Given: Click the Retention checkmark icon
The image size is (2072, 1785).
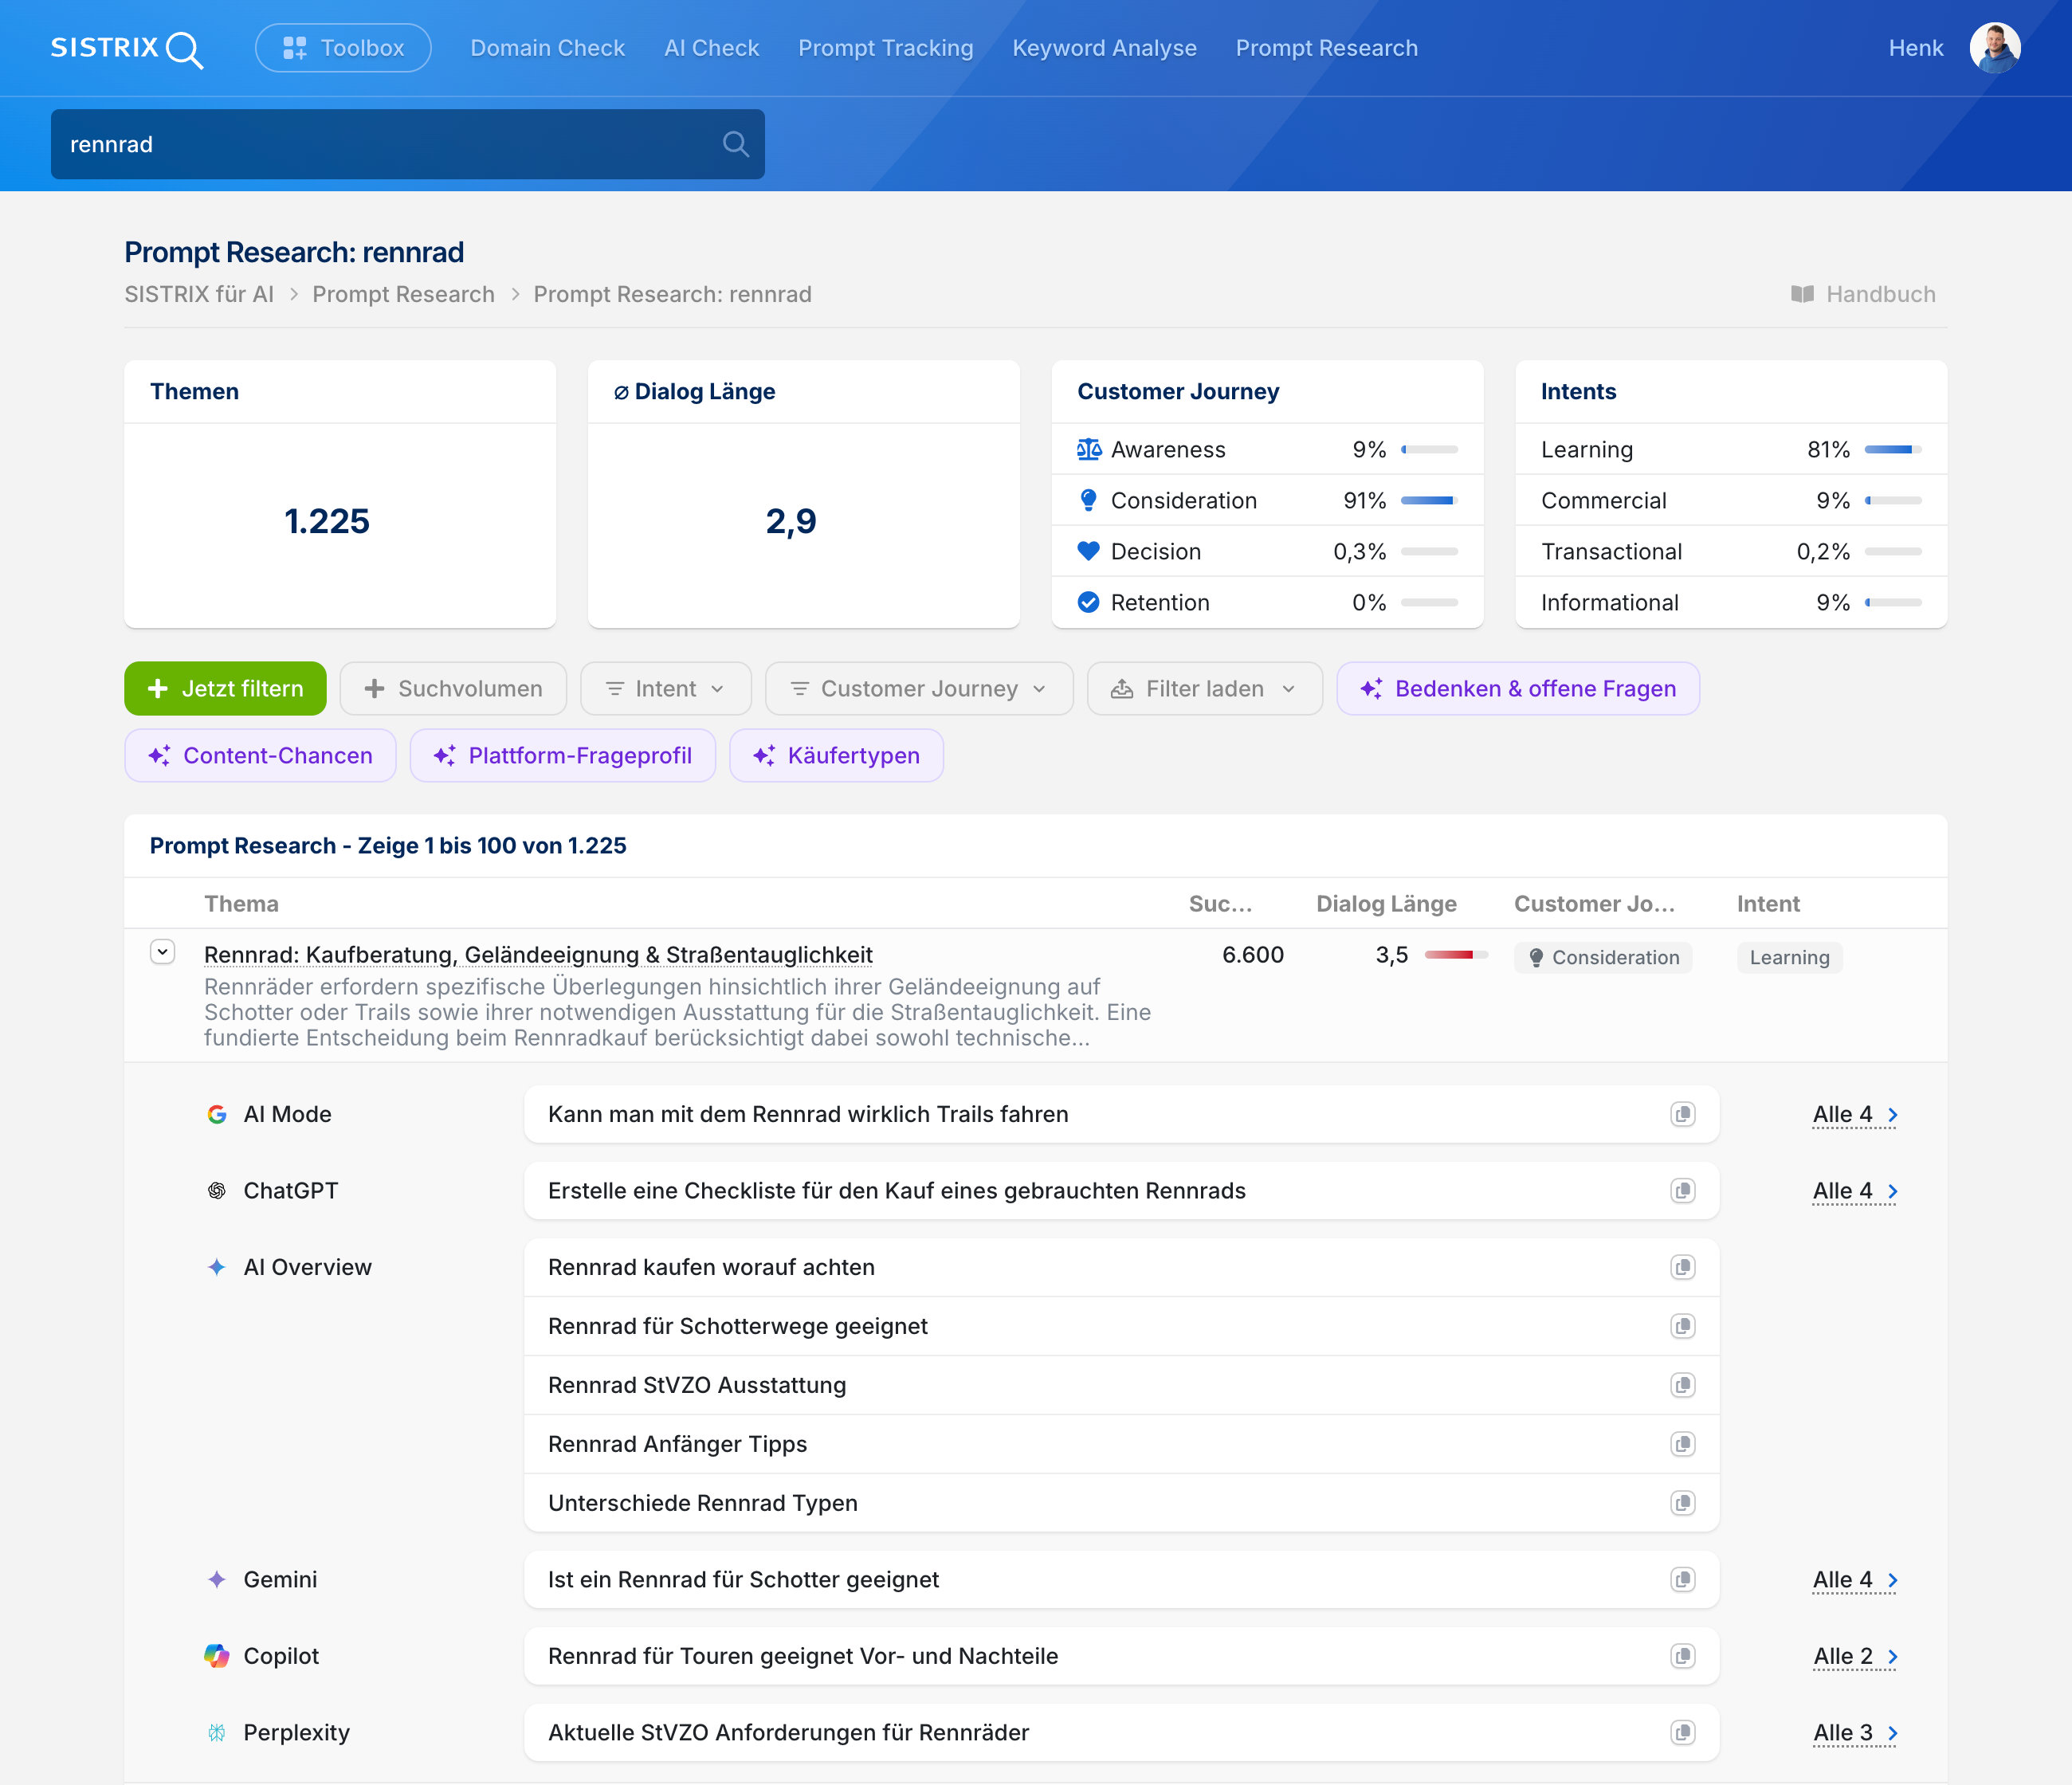Looking at the screenshot, I should click(1089, 602).
